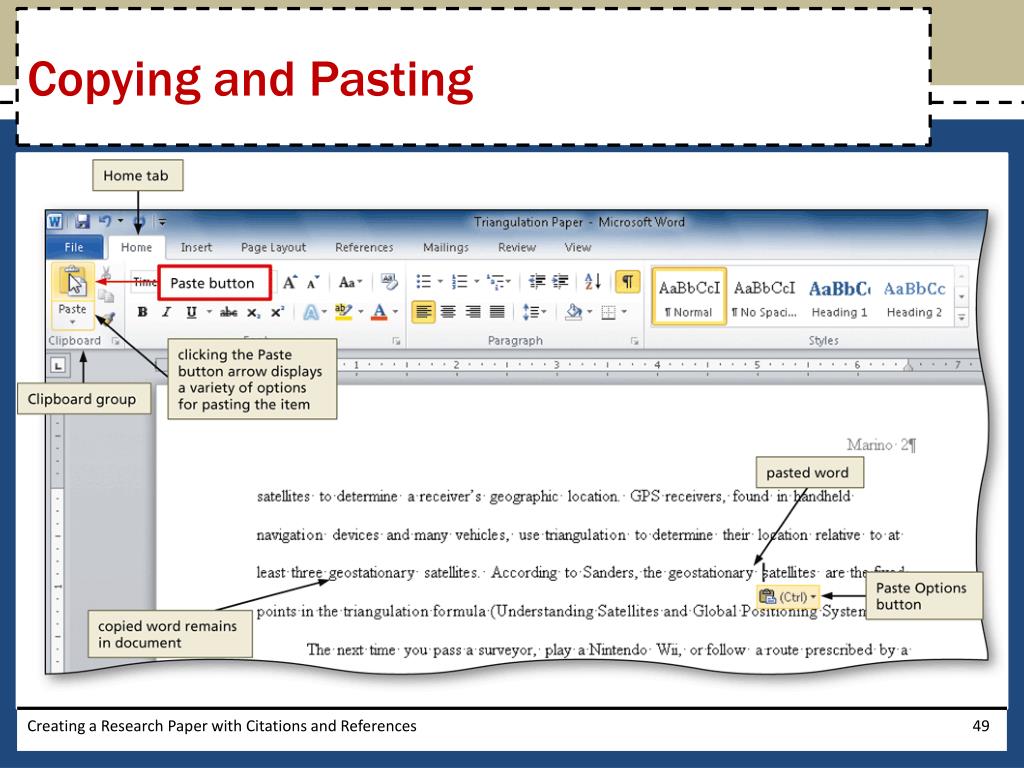Open the Borders dropdown arrow
The image size is (1024, 768).
pyautogui.click(x=624, y=312)
